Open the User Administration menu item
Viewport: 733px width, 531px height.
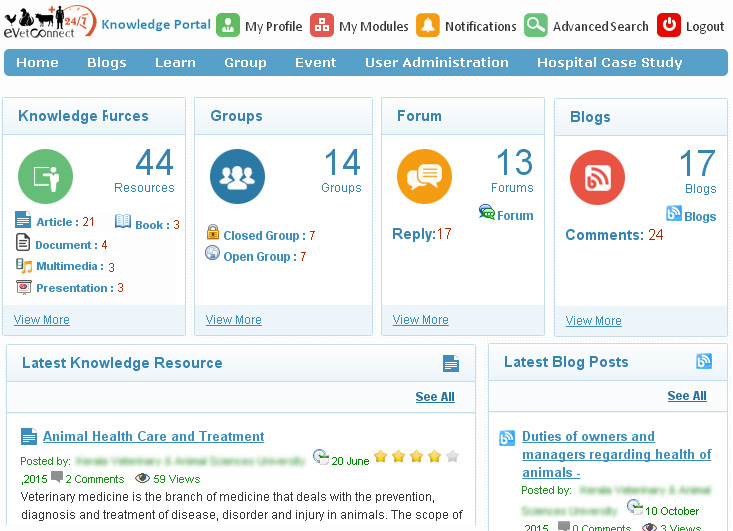pyautogui.click(x=437, y=63)
